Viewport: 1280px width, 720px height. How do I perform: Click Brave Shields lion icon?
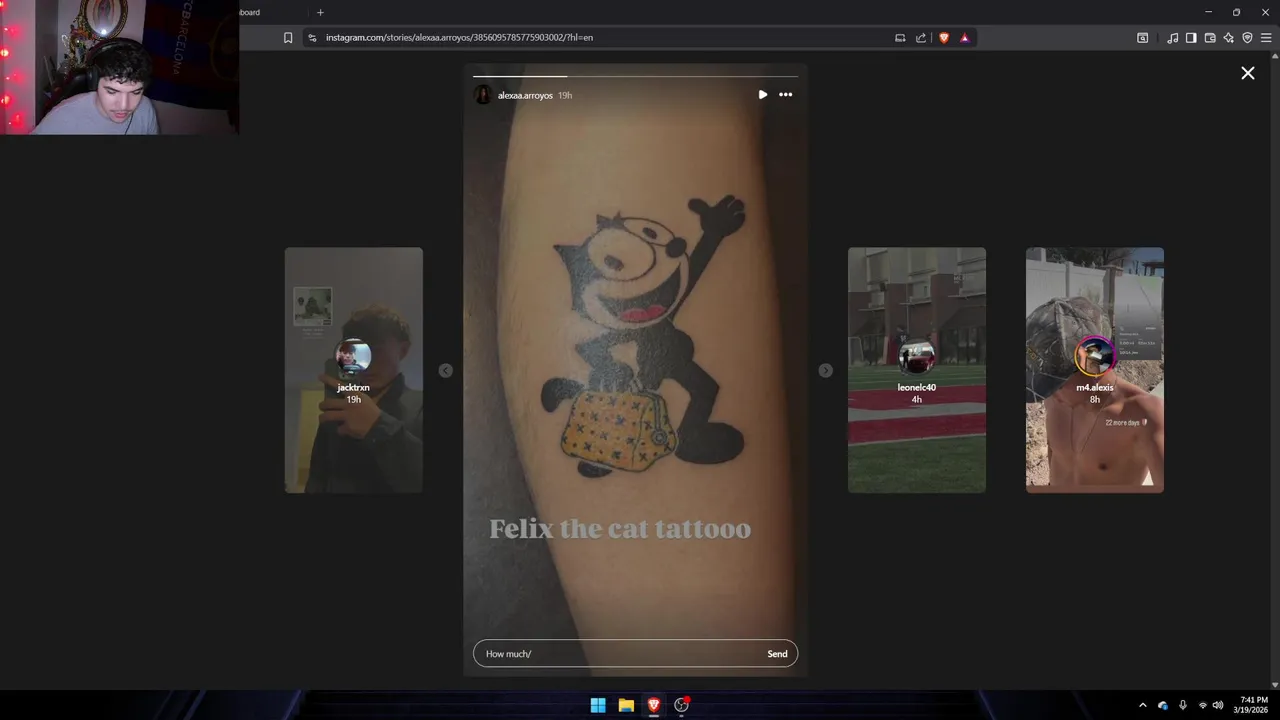coord(943,38)
